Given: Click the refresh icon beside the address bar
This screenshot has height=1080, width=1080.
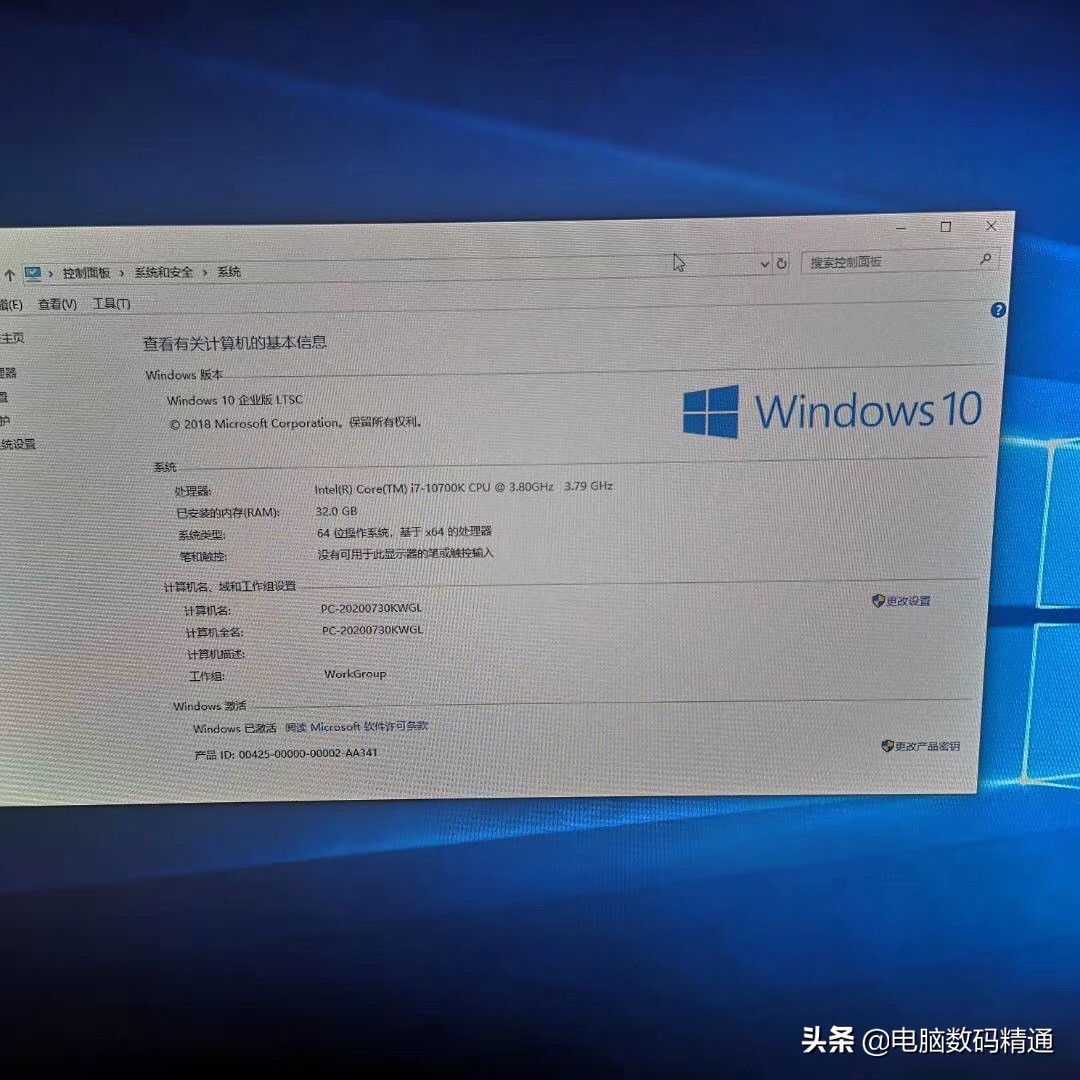Looking at the screenshot, I should (781, 263).
